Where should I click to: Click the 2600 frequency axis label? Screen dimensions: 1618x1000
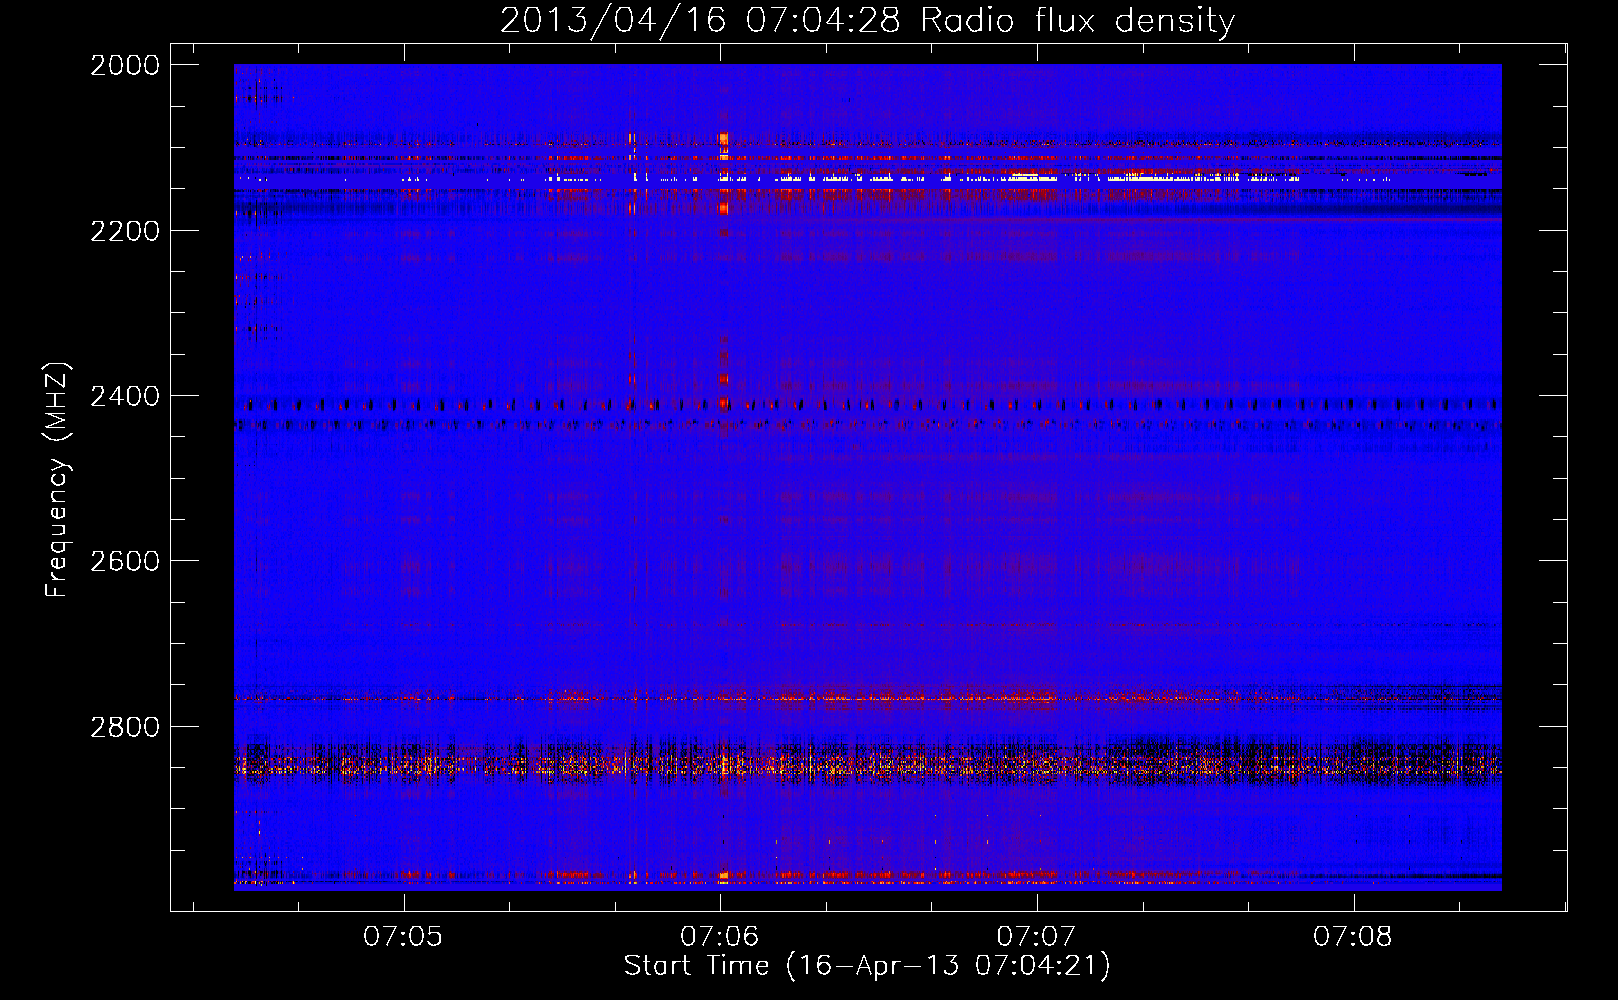(125, 561)
